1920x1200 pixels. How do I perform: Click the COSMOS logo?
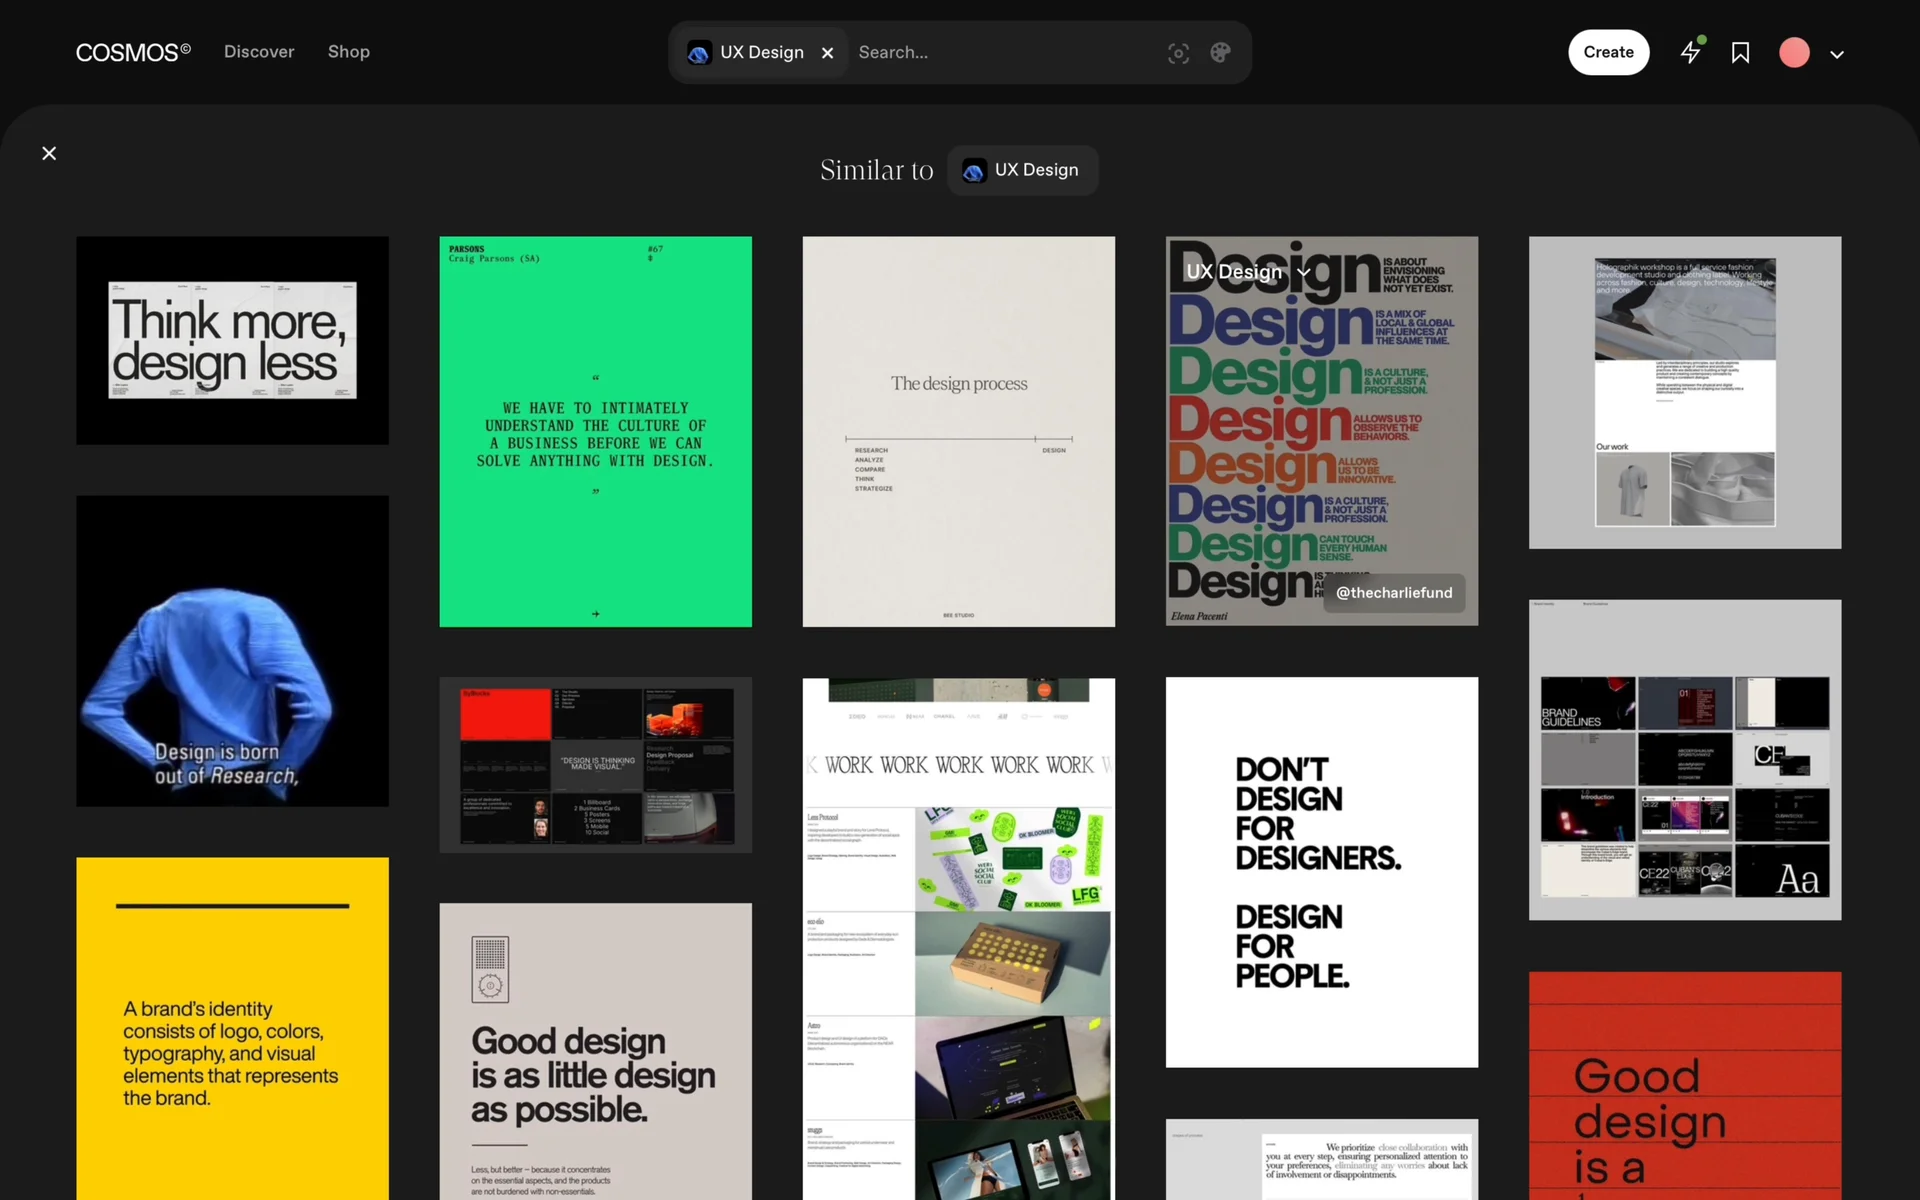[x=133, y=52]
